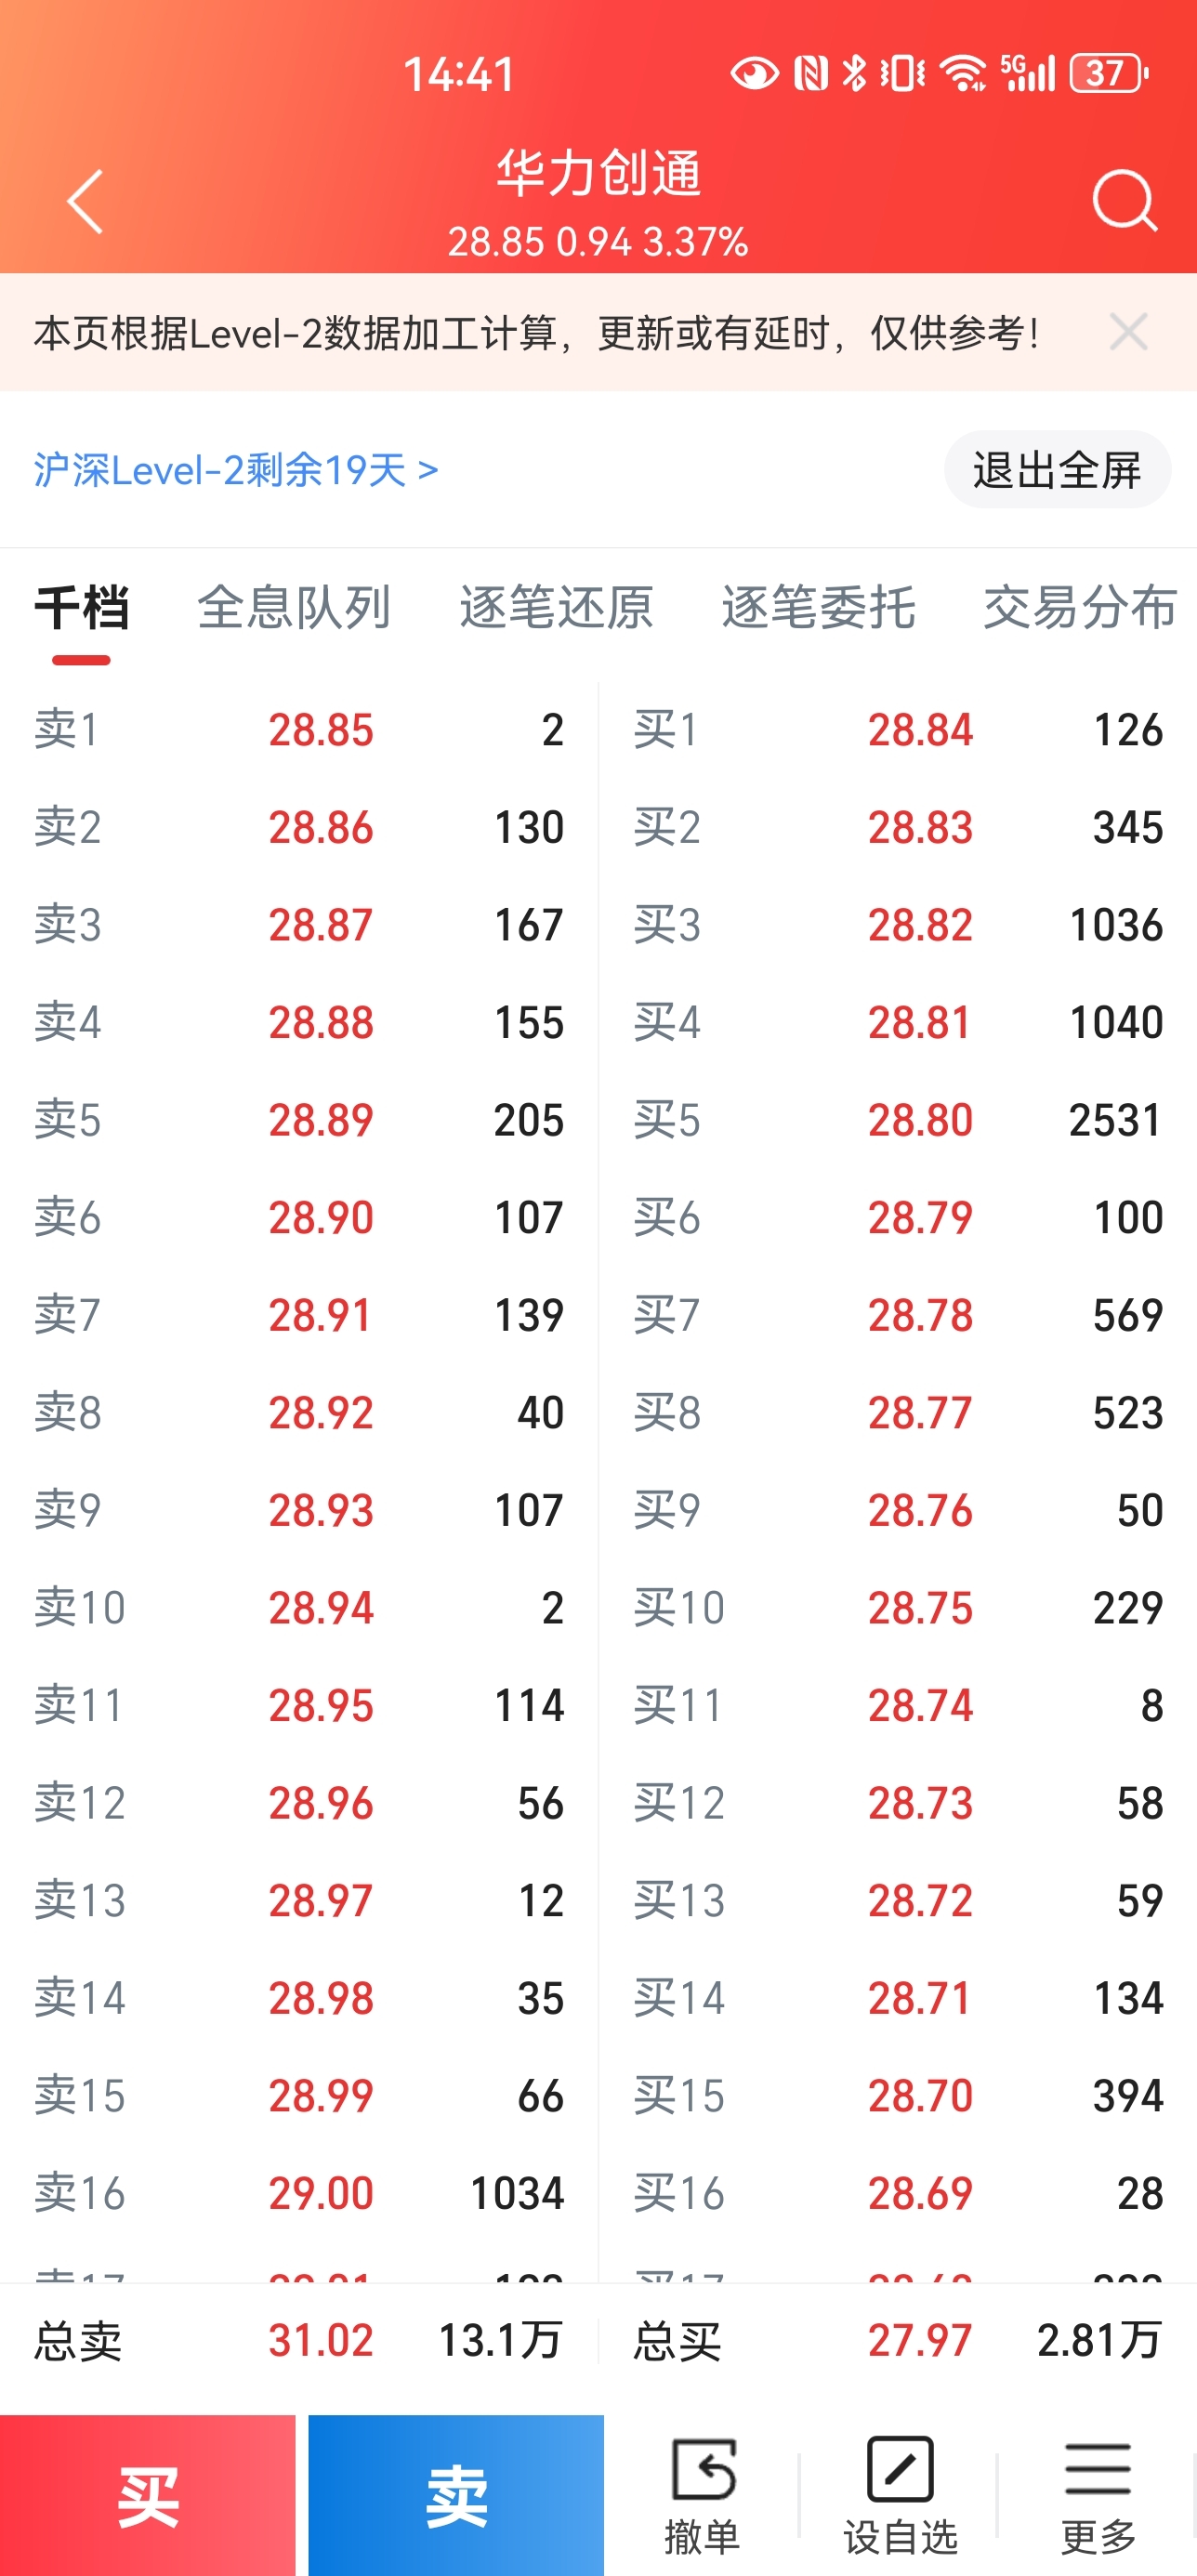
Task: Tap the Bluetooth status icon
Action: [854, 73]
